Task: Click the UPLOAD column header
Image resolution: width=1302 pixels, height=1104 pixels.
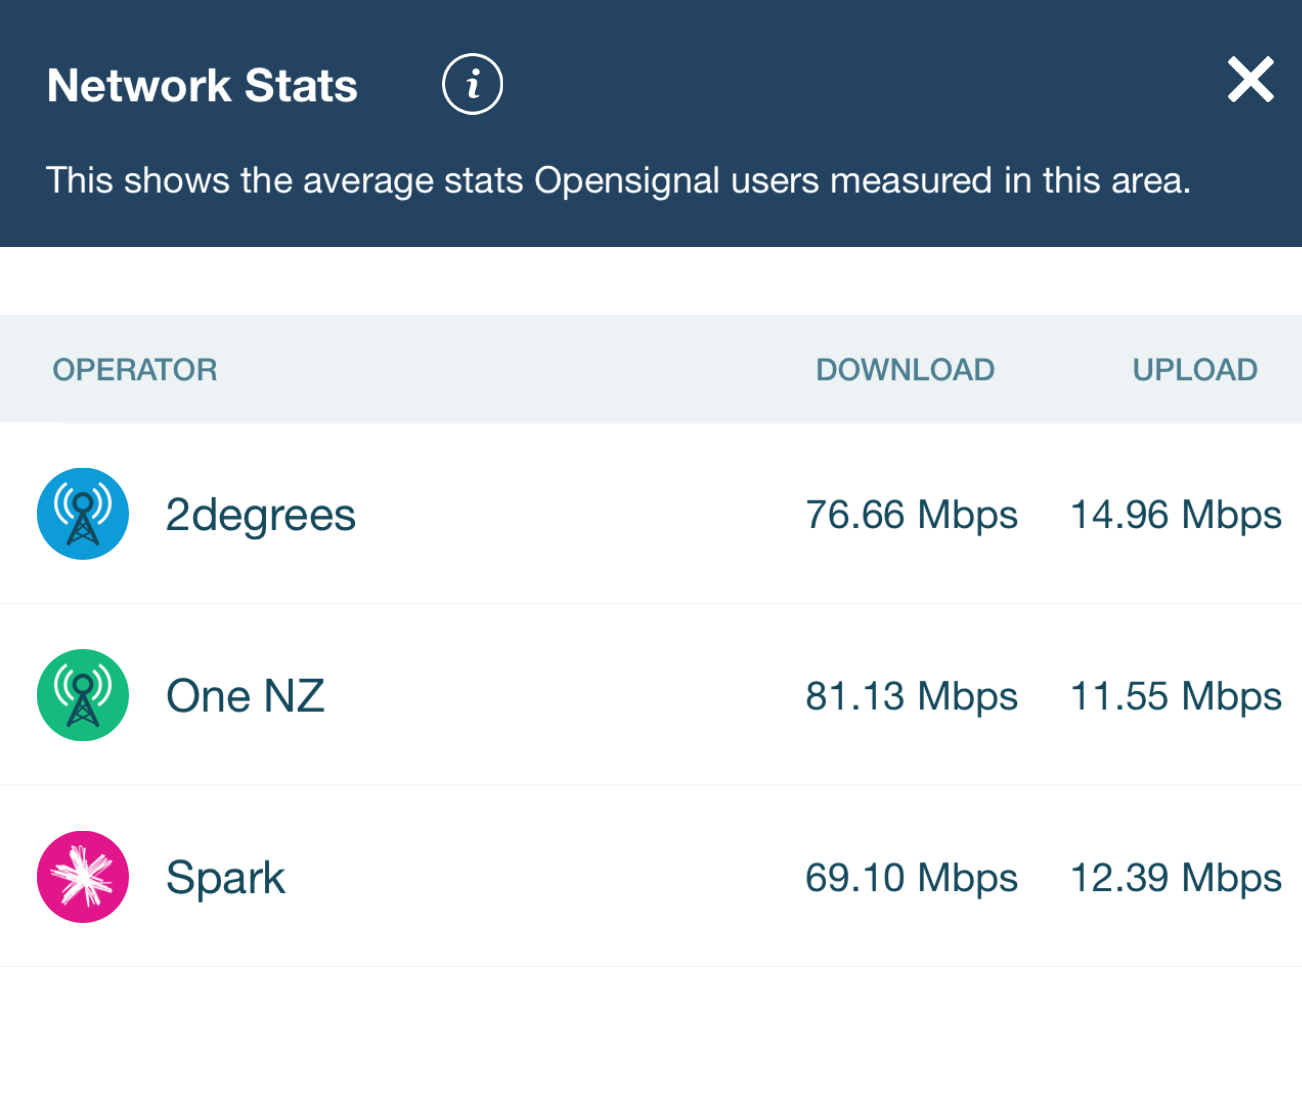Action: [x=1194, y=370]
